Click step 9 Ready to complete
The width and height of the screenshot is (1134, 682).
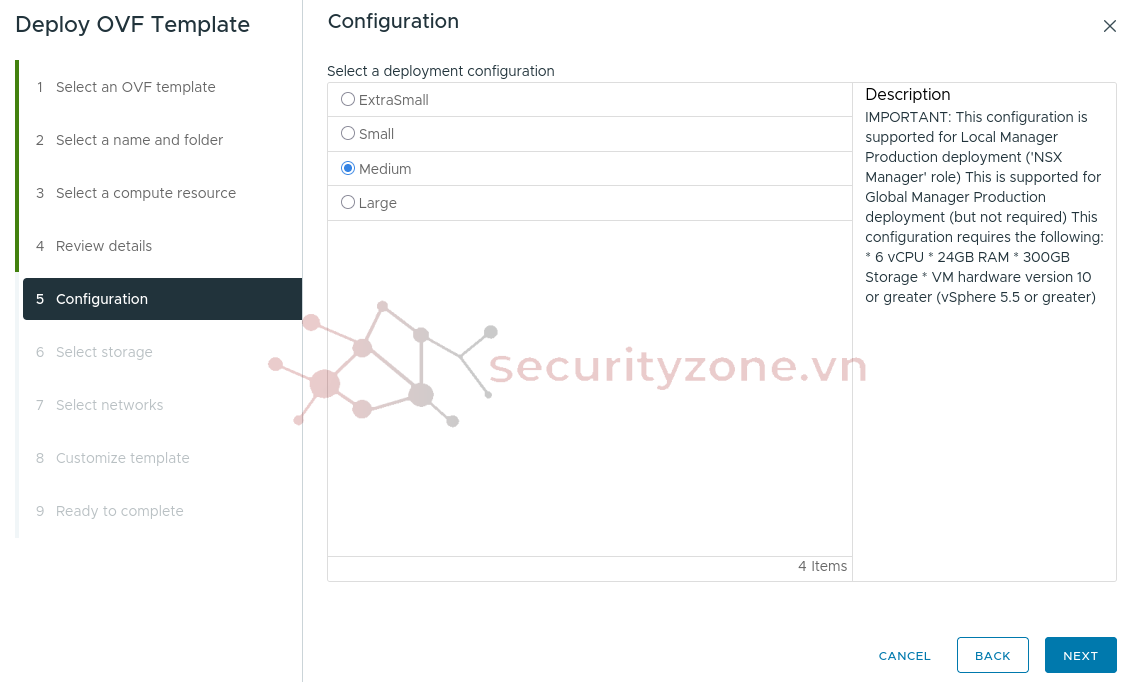click(x=119, y=511)
